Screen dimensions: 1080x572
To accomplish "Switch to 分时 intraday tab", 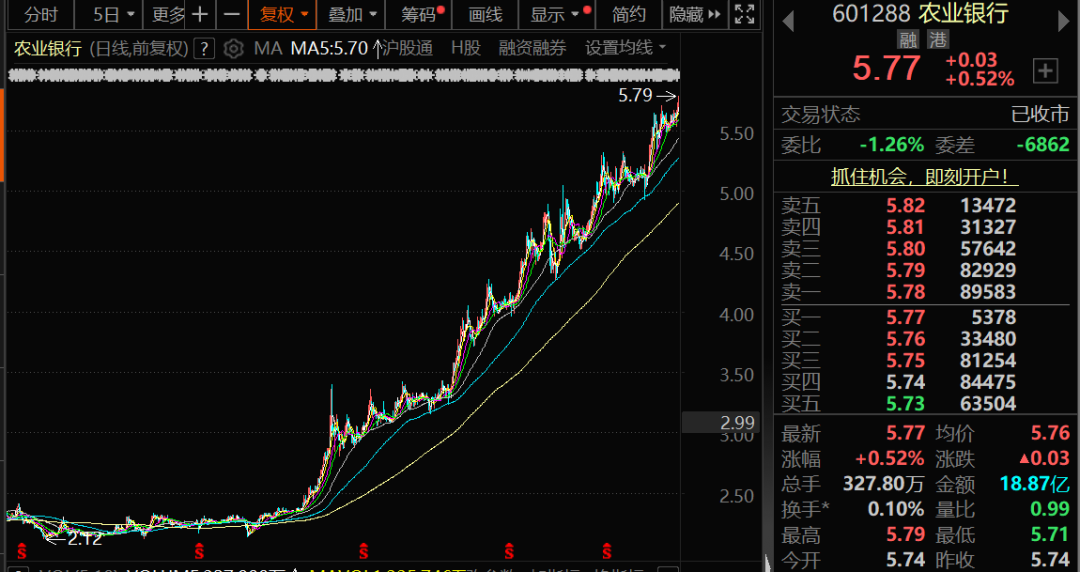I will (41, 14).
